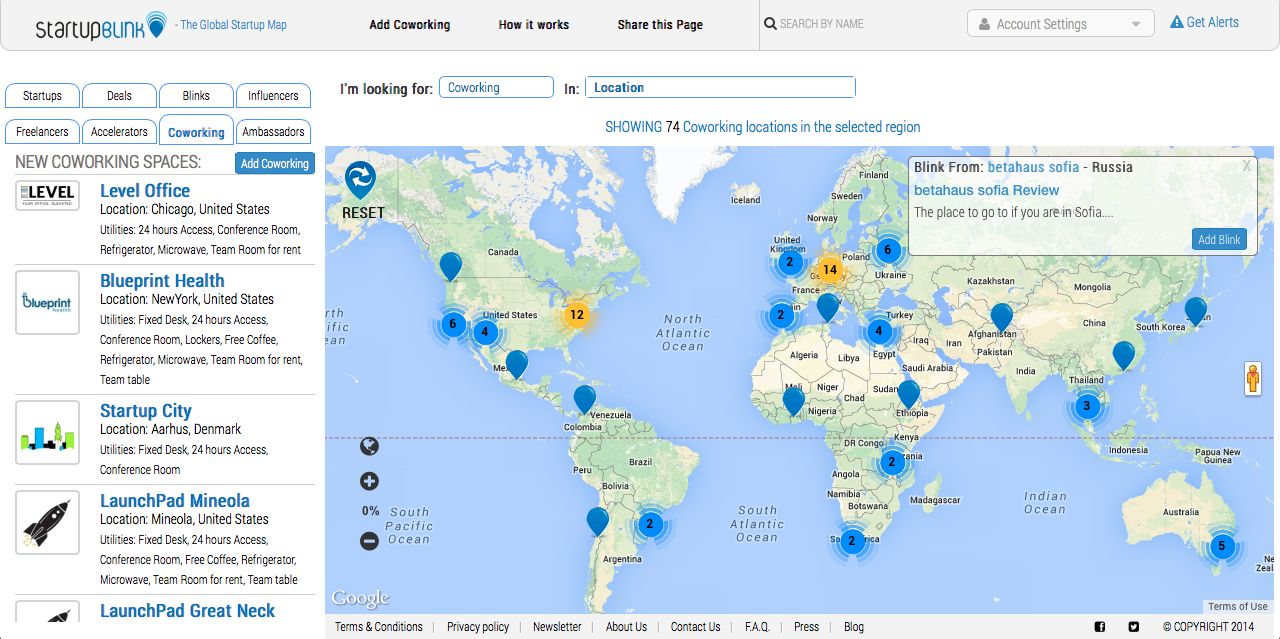Click the map RESET refresh icon
This screenshot has height=639, width=1280.
click(360, 180)
